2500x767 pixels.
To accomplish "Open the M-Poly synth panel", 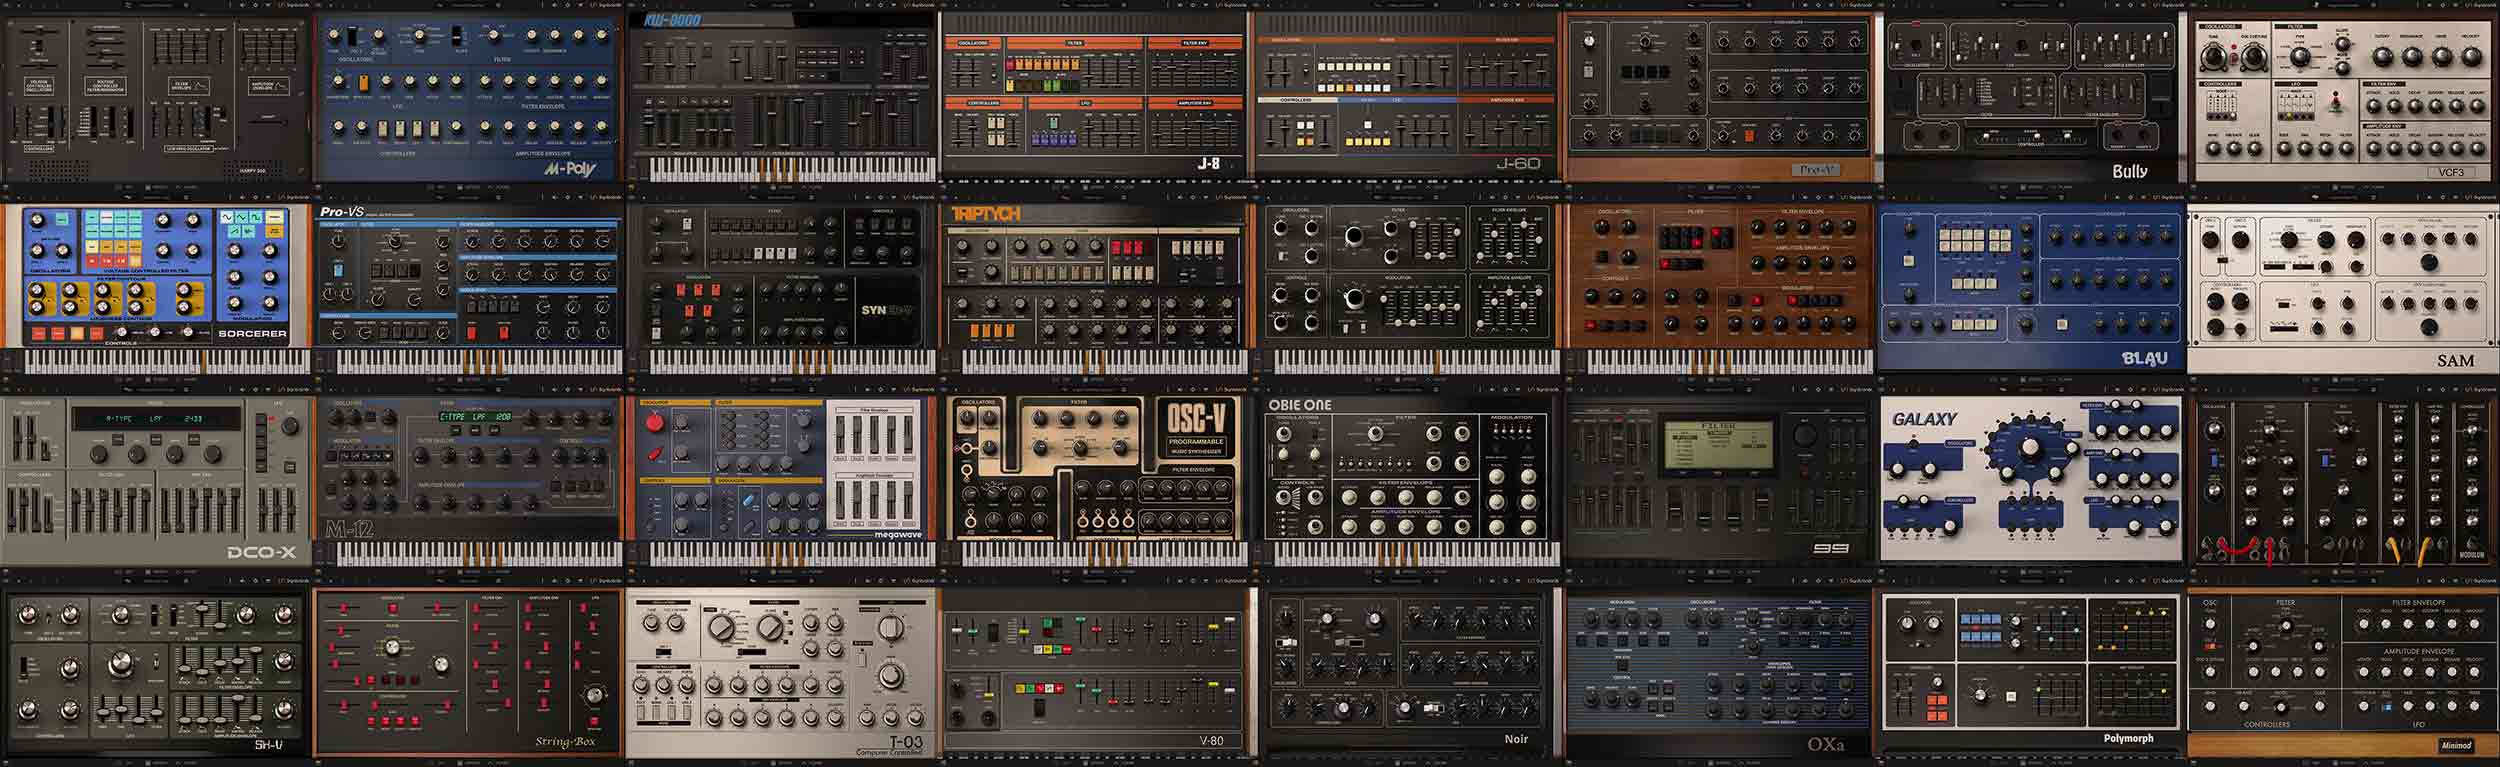I will click(x=468, y=98).
